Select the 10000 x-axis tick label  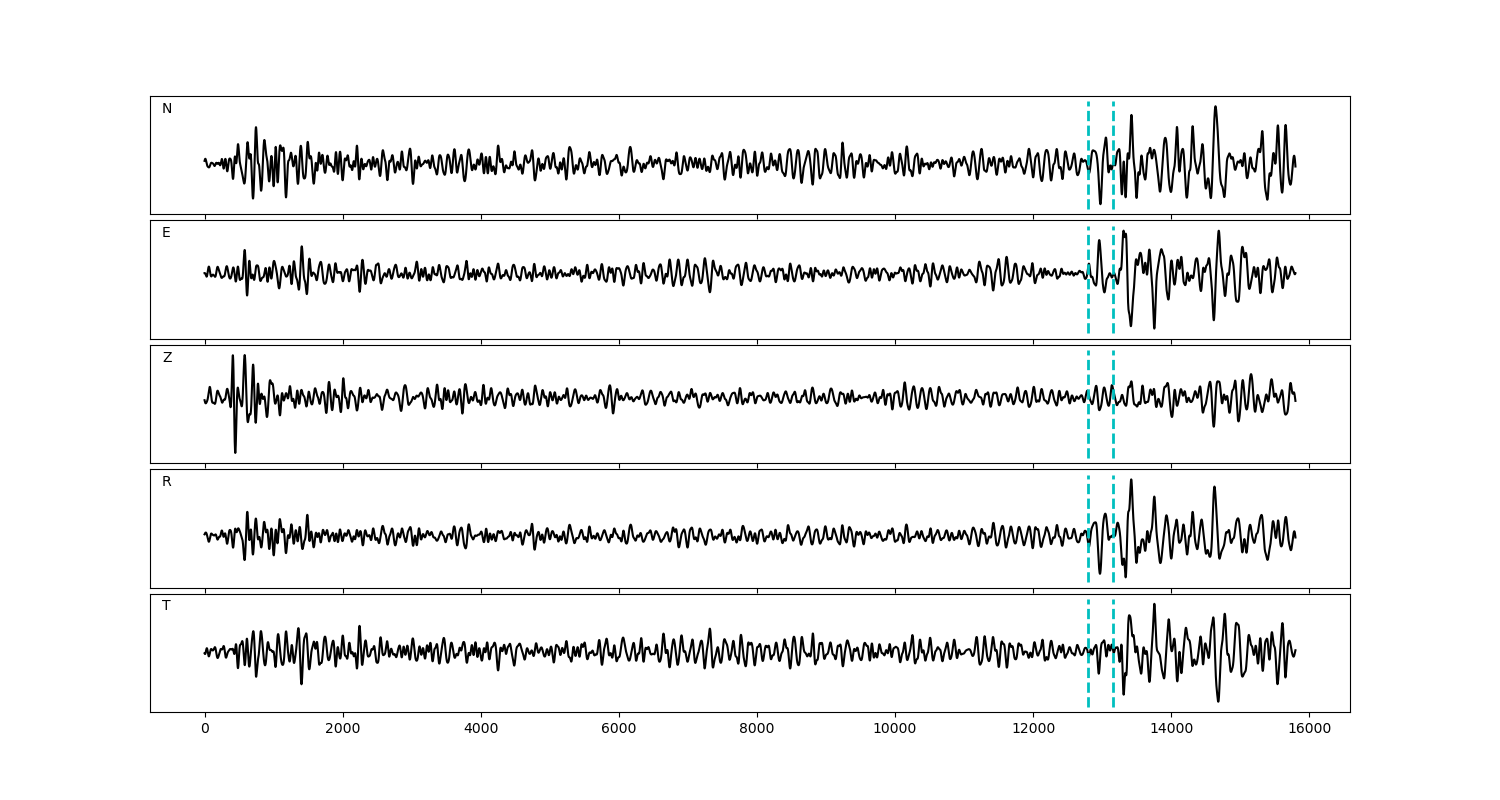click(894, 730)
